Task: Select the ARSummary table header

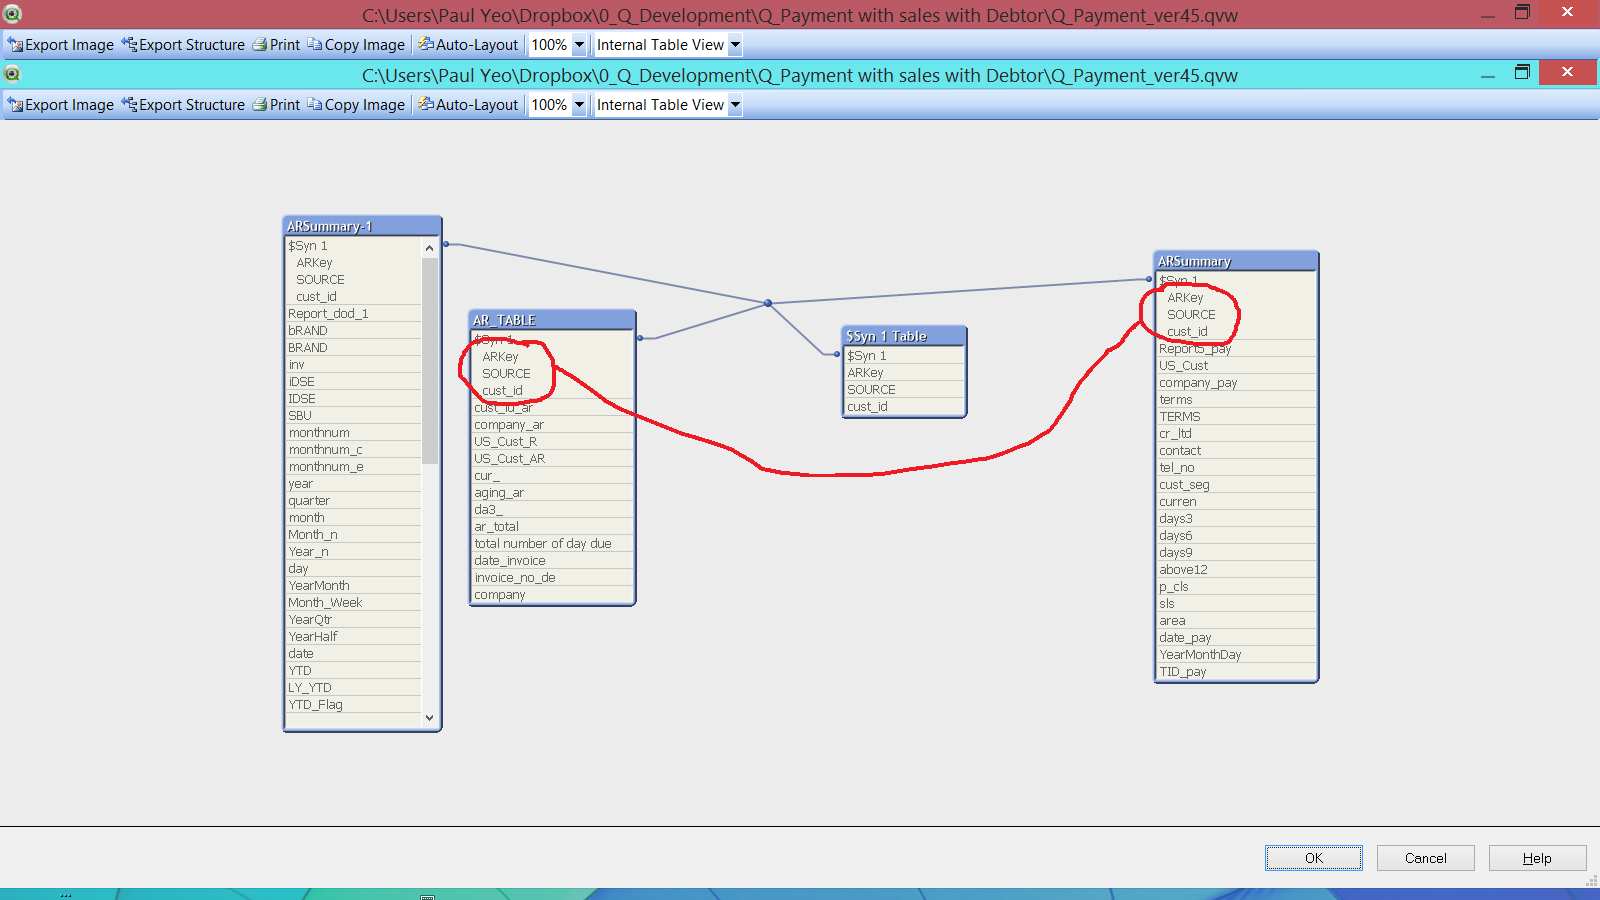Action: tap(1236, 261)
